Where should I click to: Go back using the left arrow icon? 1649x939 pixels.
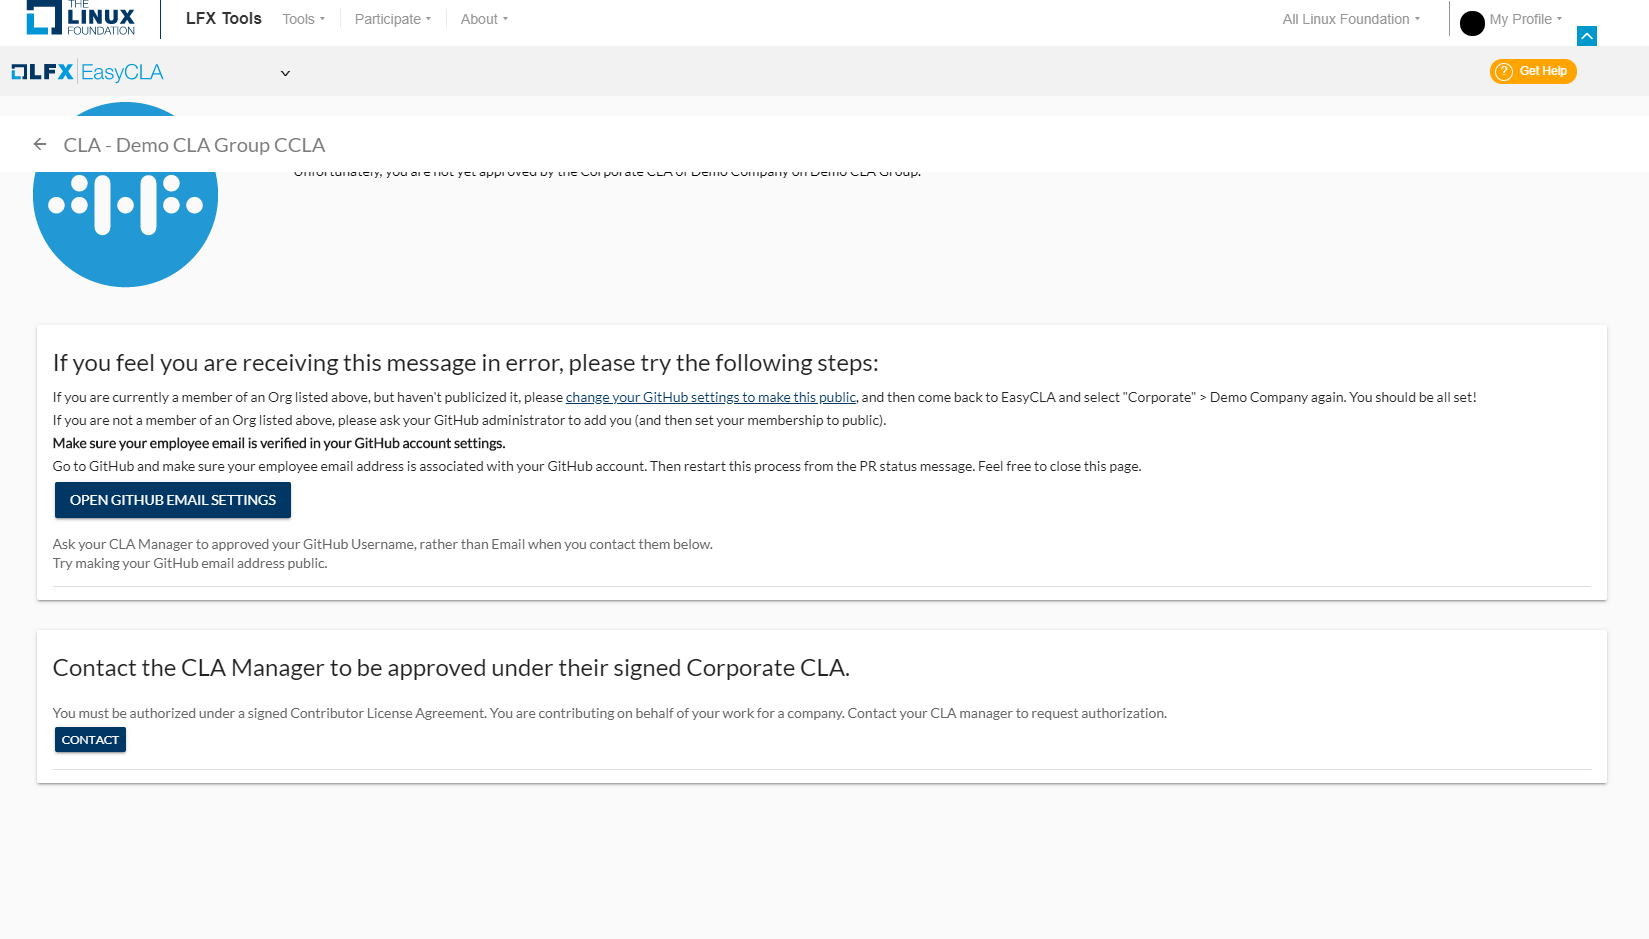(x=40, y=144)
